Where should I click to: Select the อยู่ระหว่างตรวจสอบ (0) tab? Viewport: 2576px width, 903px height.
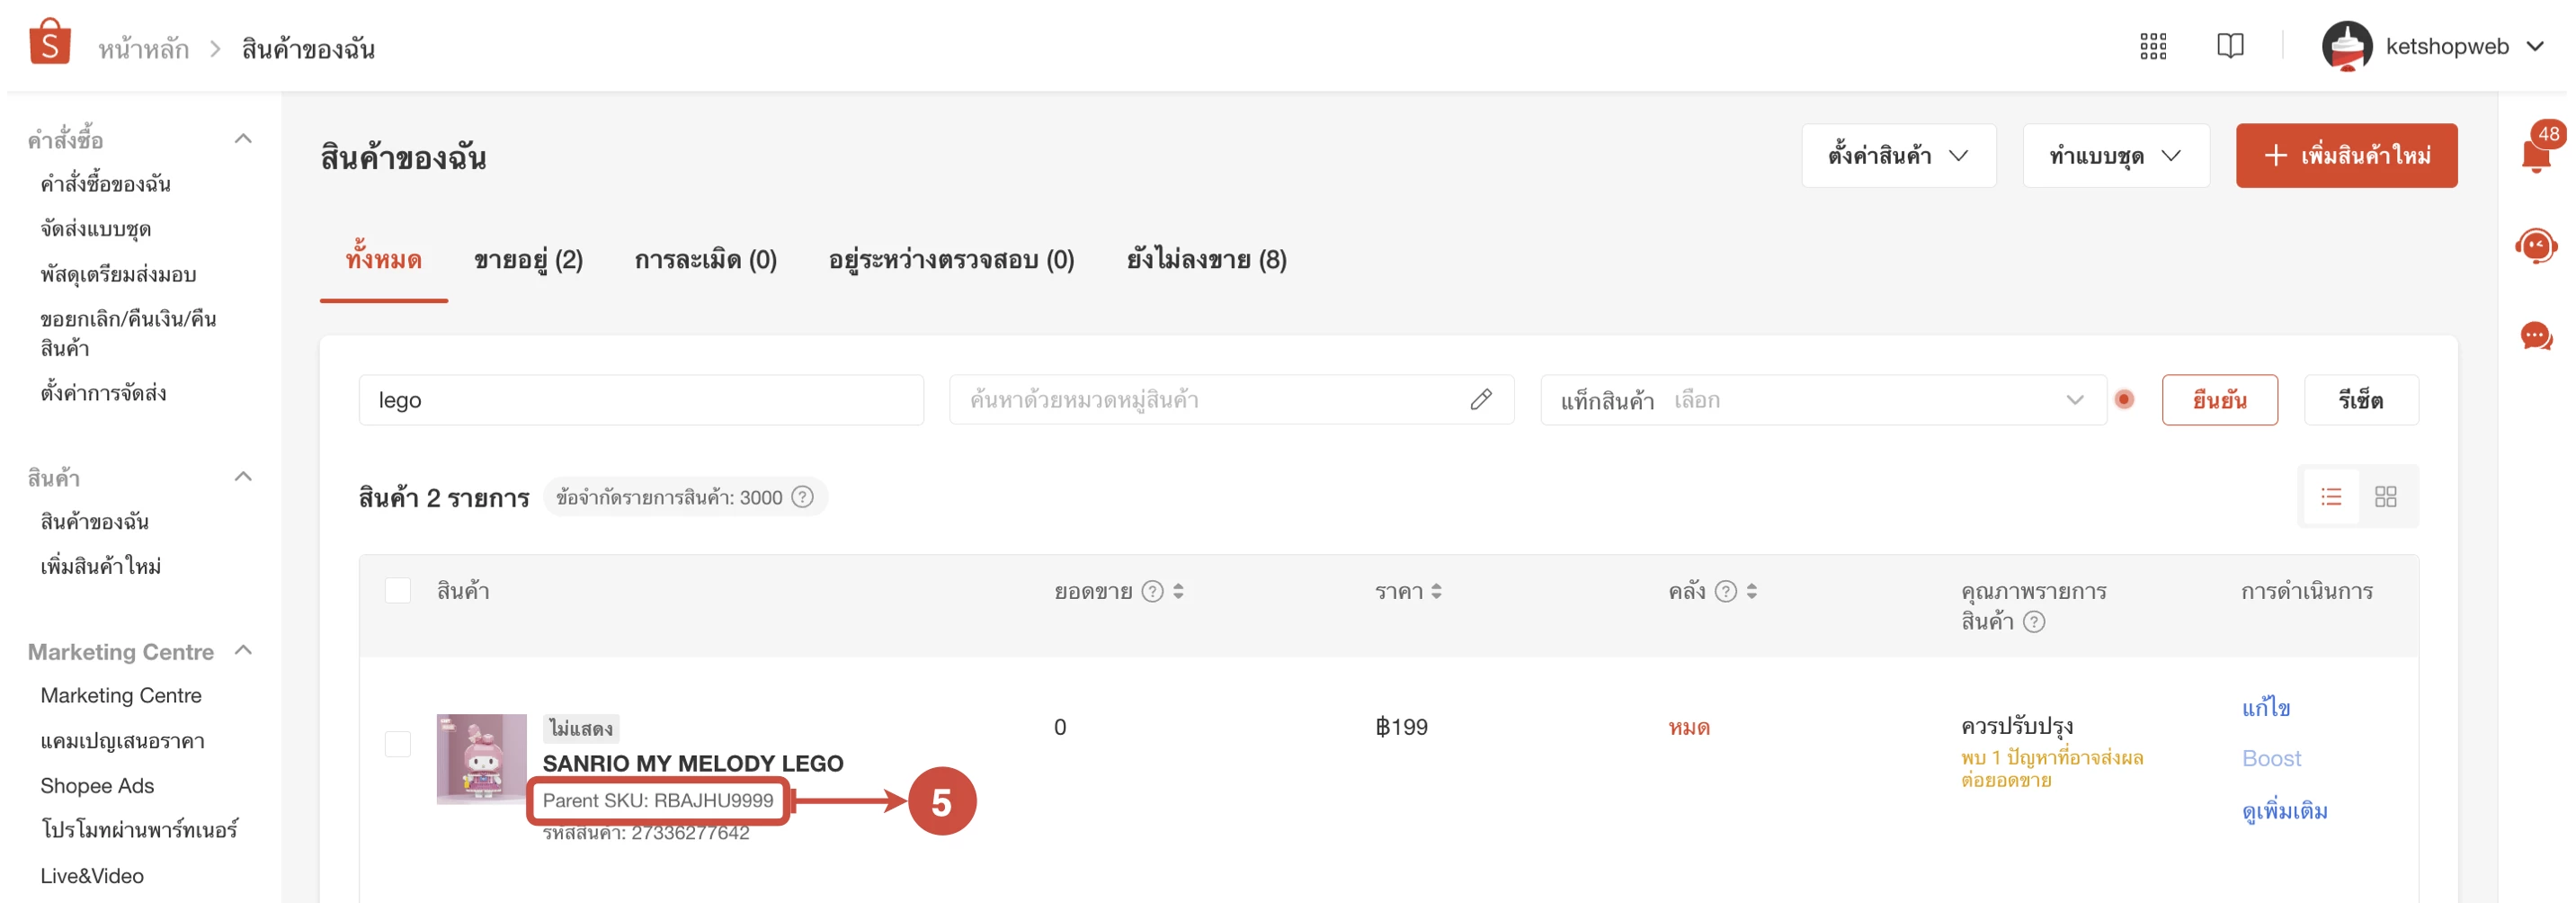click(x=951, y=260)
